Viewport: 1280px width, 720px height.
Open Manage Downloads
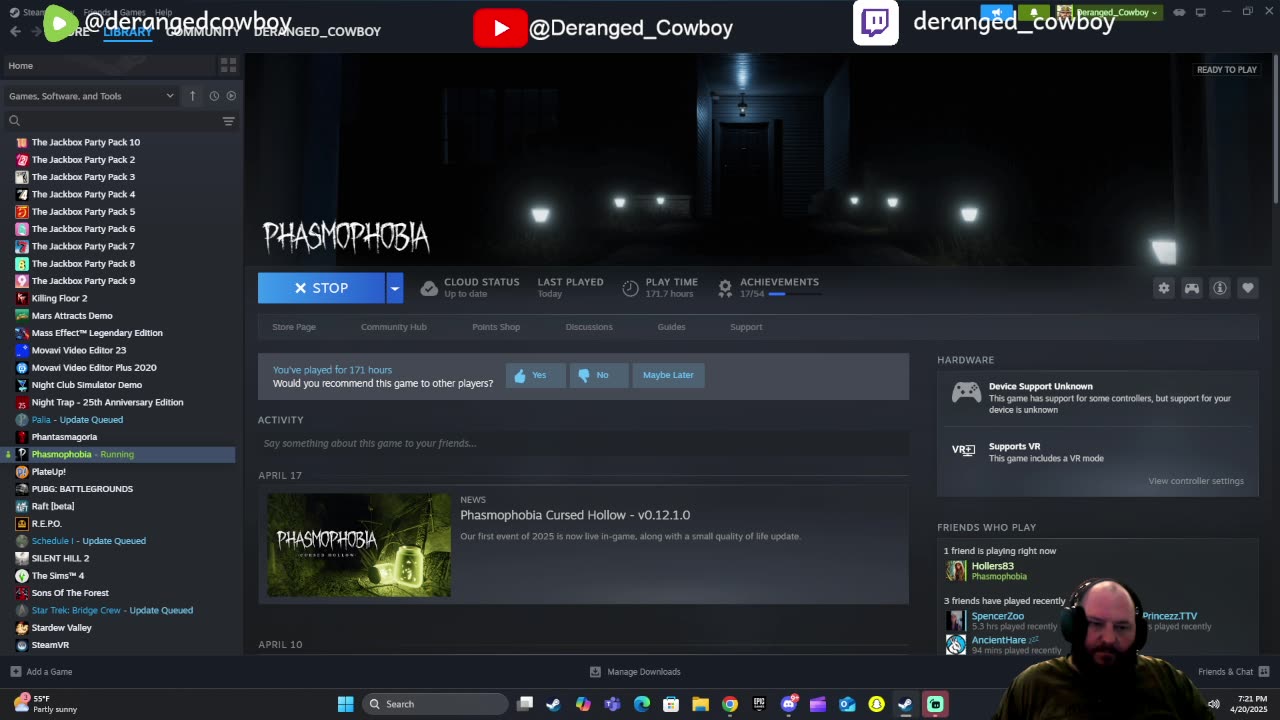635,672
